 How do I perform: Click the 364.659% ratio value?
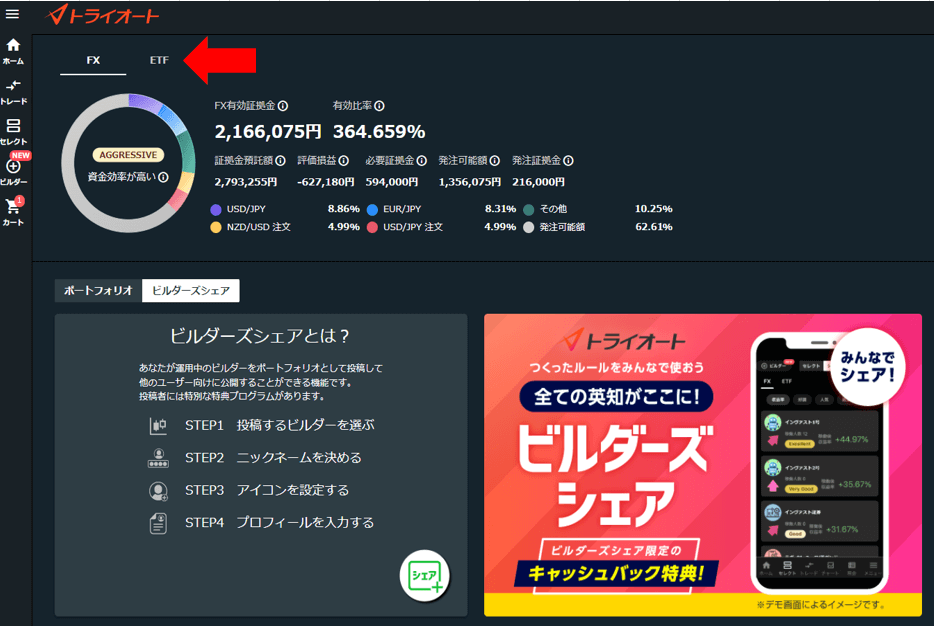379,132
